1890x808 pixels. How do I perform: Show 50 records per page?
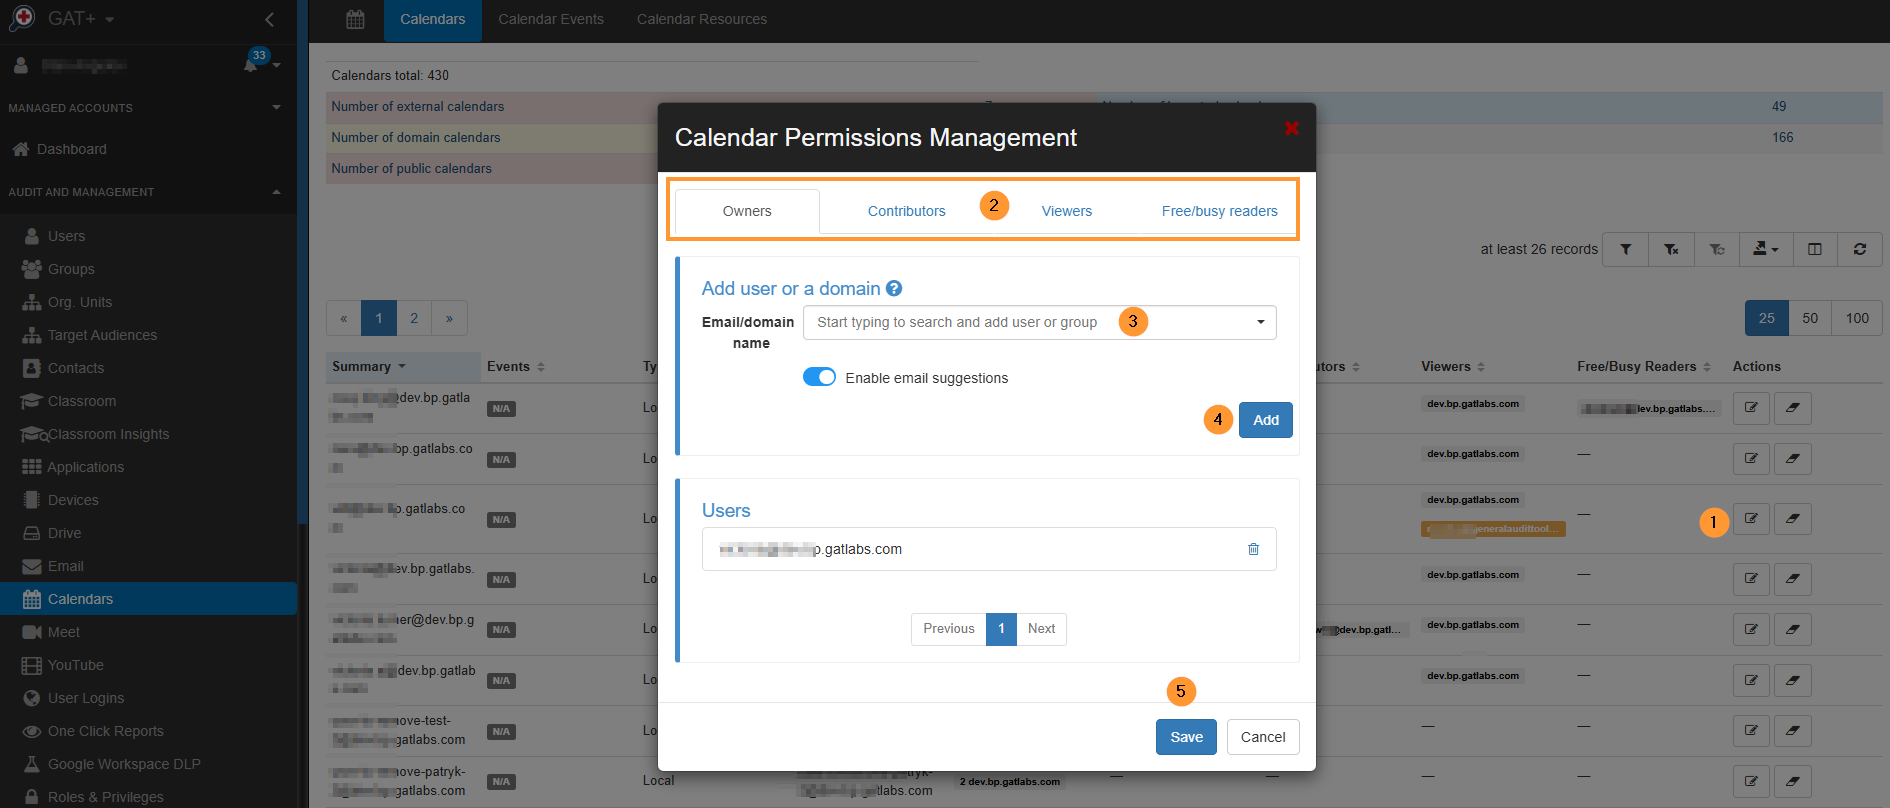click(x=1810, y=318)
